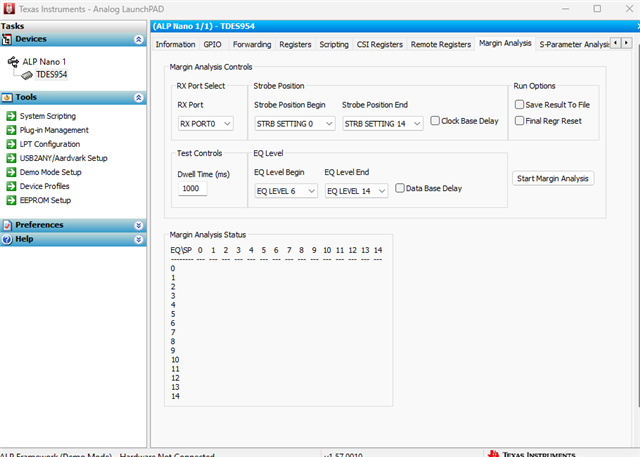This screenshot has height=457, width=640.
Task: Open System Scripting tool link
Action: (48, 116)
